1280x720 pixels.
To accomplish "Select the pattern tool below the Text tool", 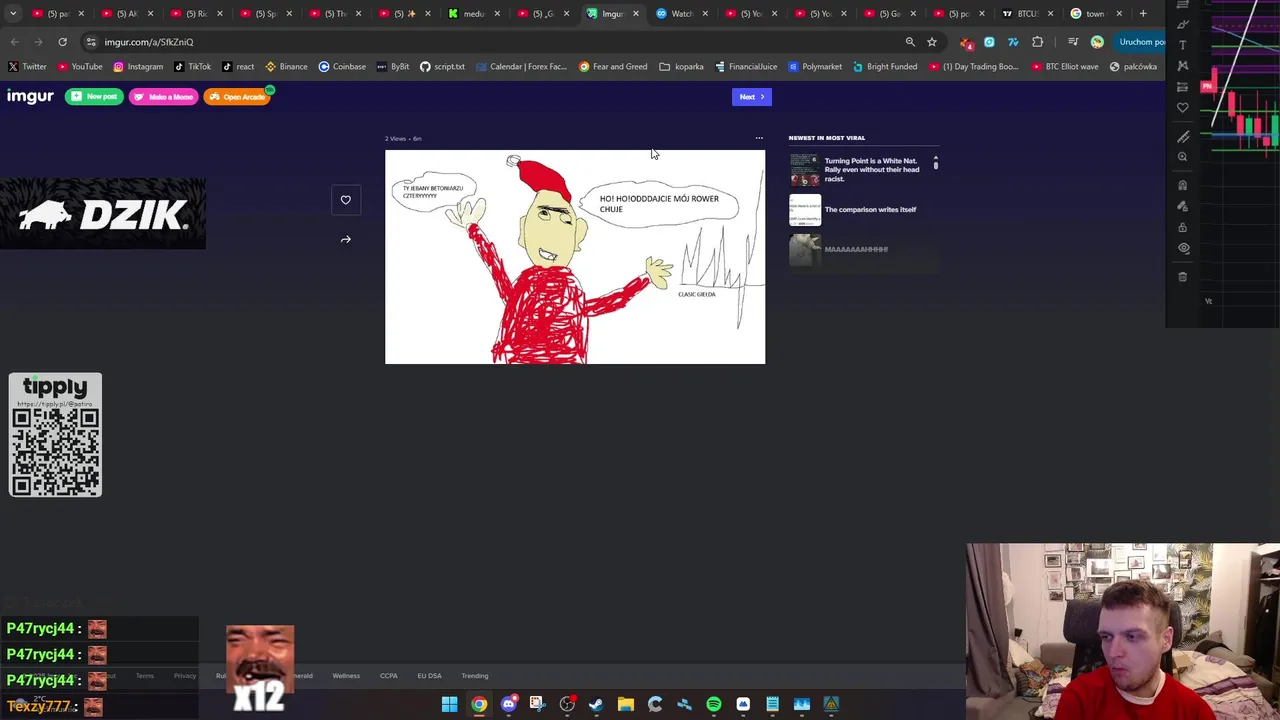I will (x=1183, y=66).
